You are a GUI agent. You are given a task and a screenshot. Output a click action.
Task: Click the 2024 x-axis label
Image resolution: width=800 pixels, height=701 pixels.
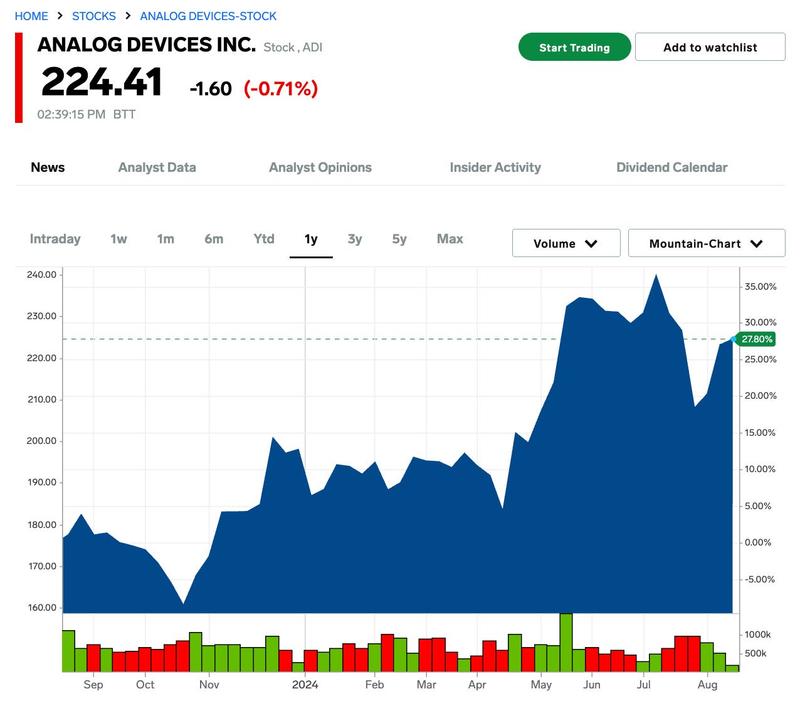[x=305, y=684]
